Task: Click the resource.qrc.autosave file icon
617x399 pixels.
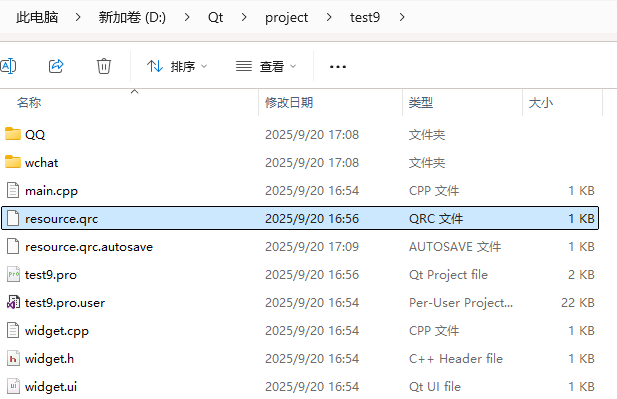Action: pyautogui.click(x=13, y=246)
